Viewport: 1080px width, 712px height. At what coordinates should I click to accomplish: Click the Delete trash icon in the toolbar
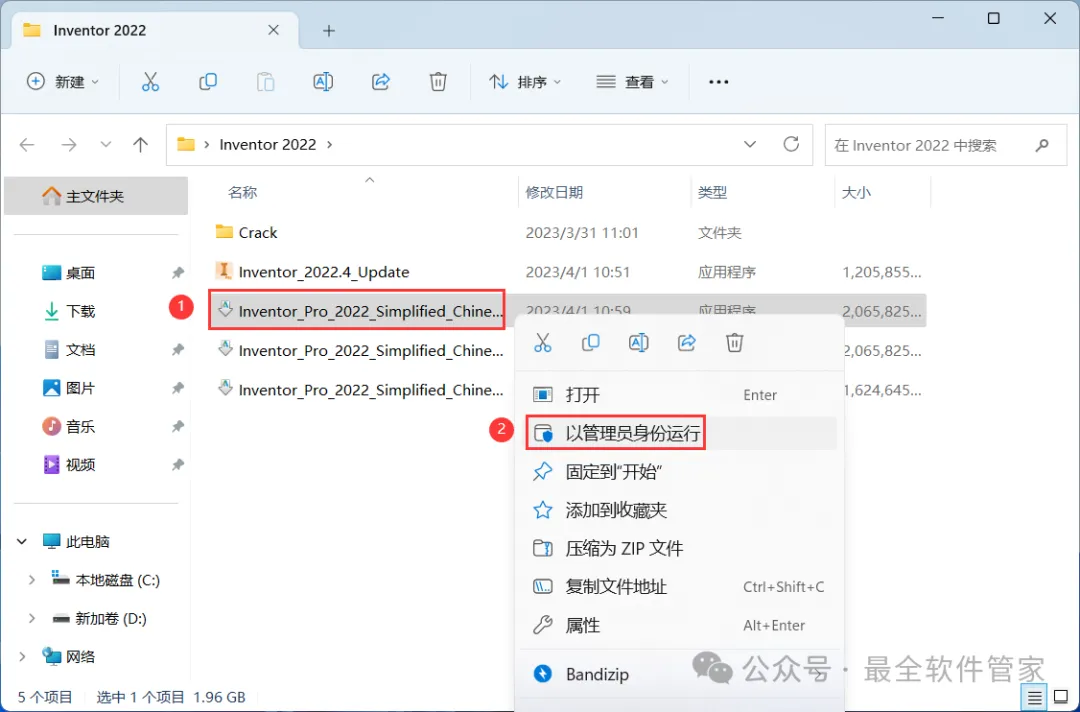[438, 82]
